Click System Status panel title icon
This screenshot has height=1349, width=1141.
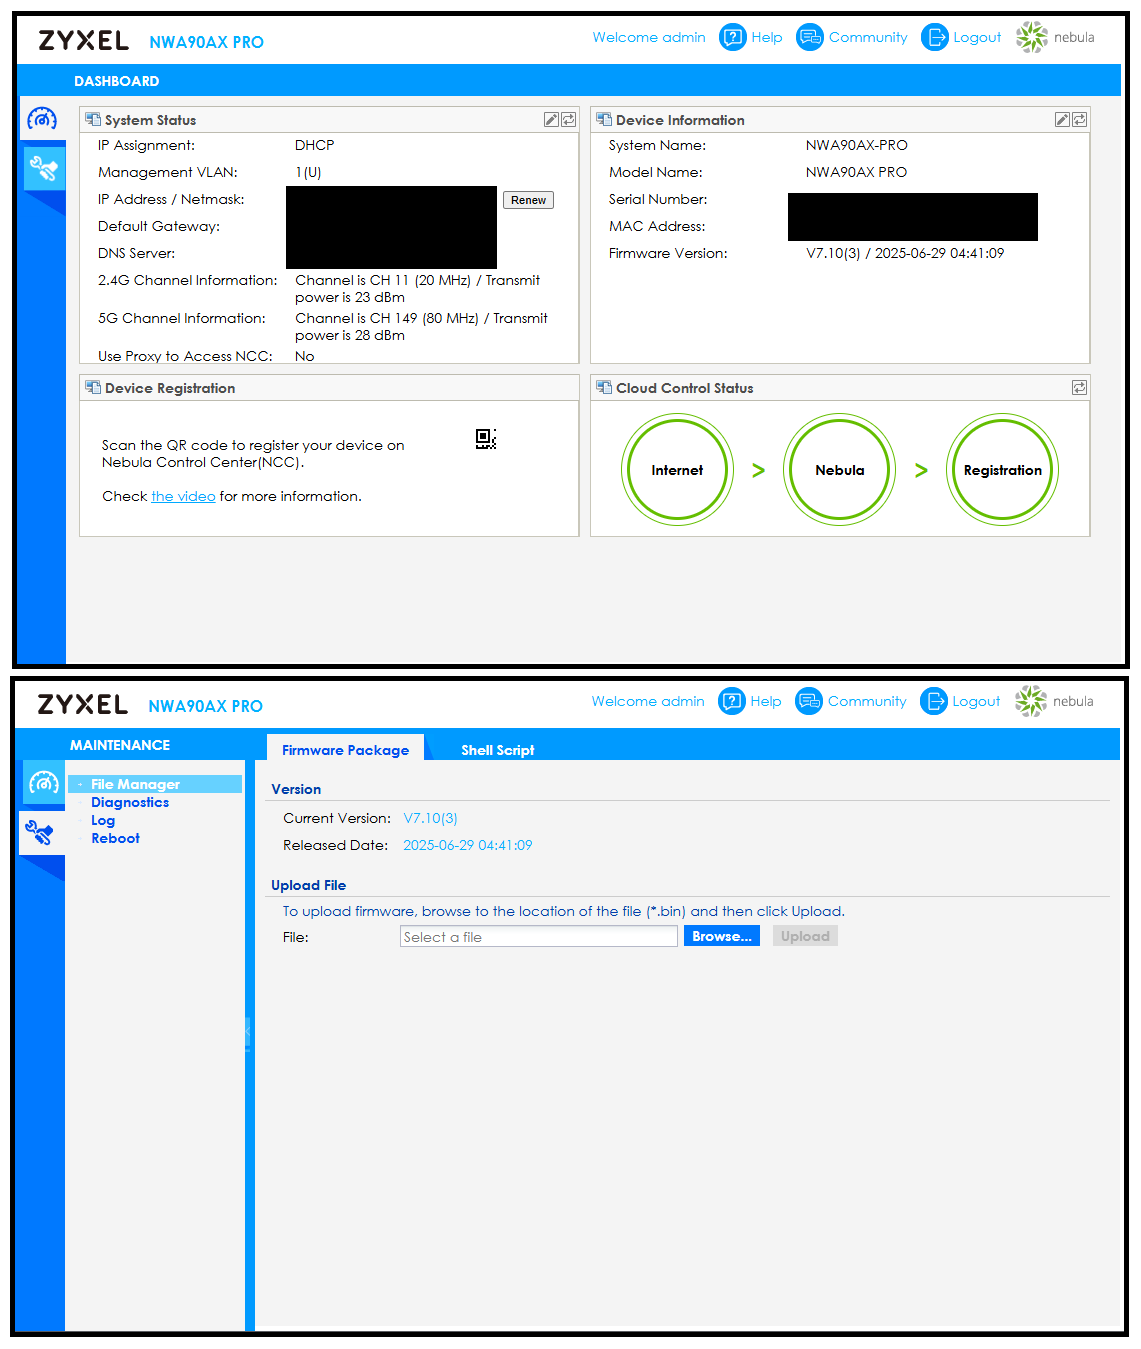click(x=93, y=119)
